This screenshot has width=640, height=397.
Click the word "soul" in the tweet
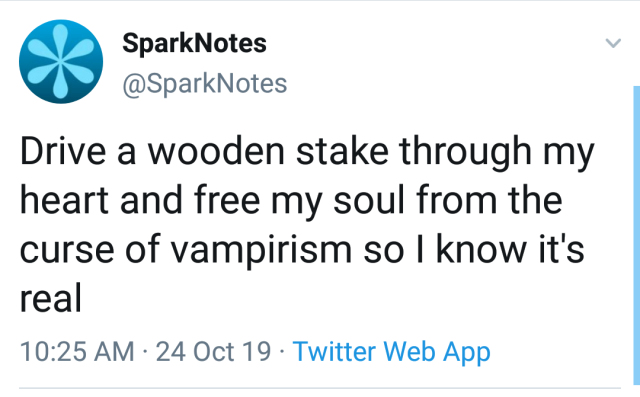[x=369, y=200]
